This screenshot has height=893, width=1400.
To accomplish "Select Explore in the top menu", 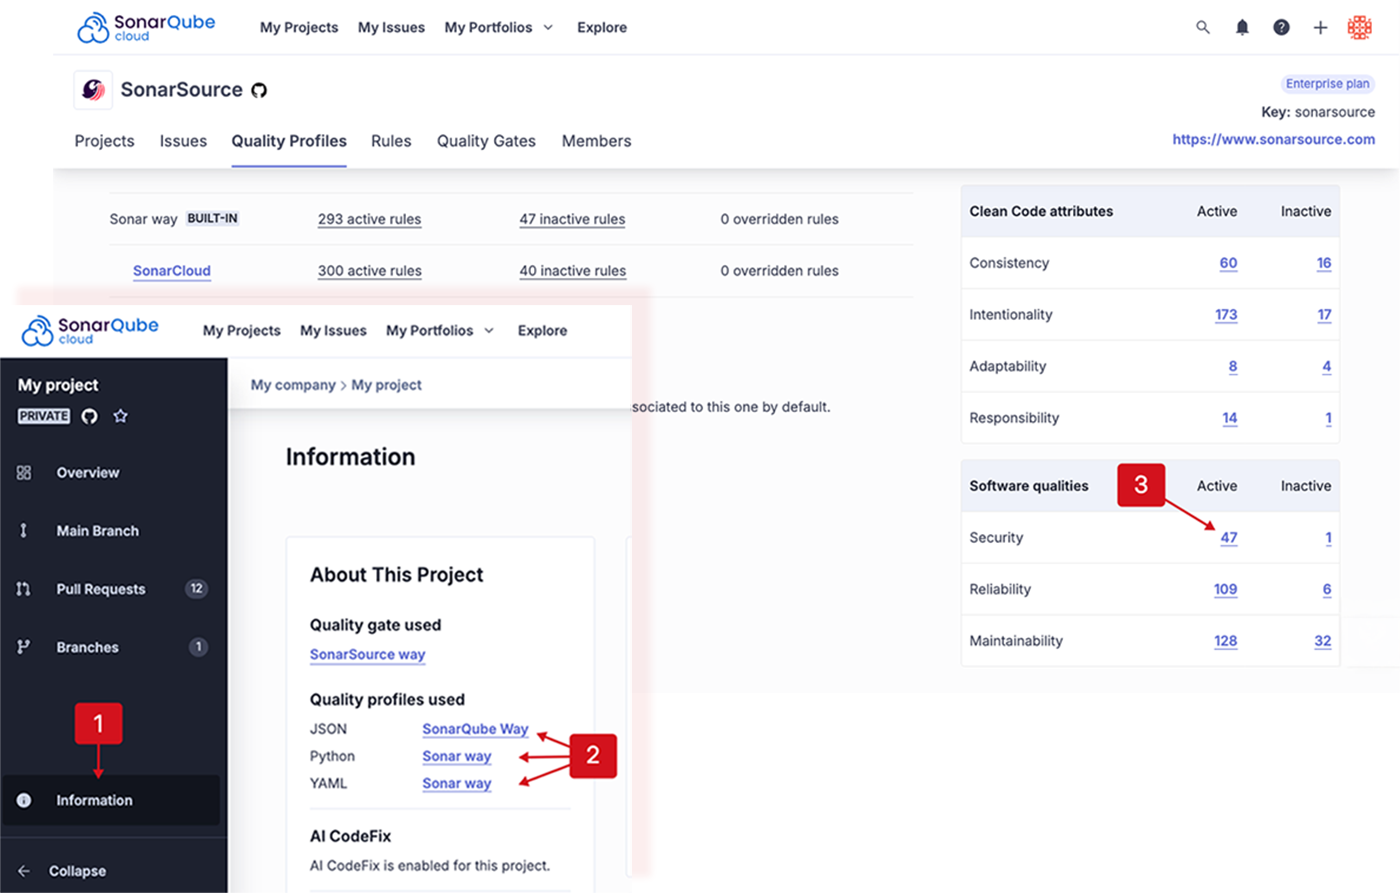I will (601, 27).
